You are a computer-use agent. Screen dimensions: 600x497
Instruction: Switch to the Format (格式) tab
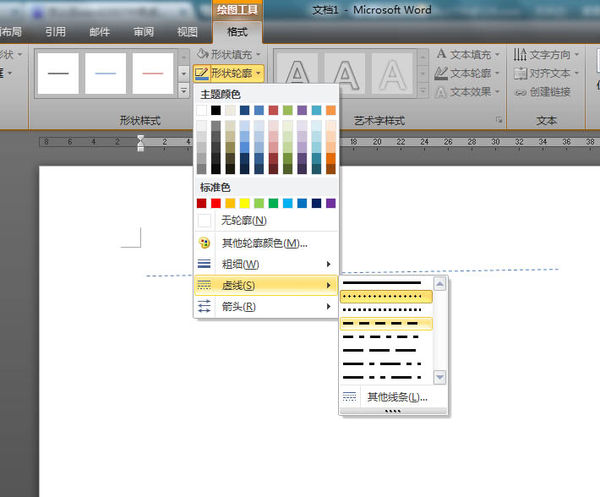pos(237,32)
